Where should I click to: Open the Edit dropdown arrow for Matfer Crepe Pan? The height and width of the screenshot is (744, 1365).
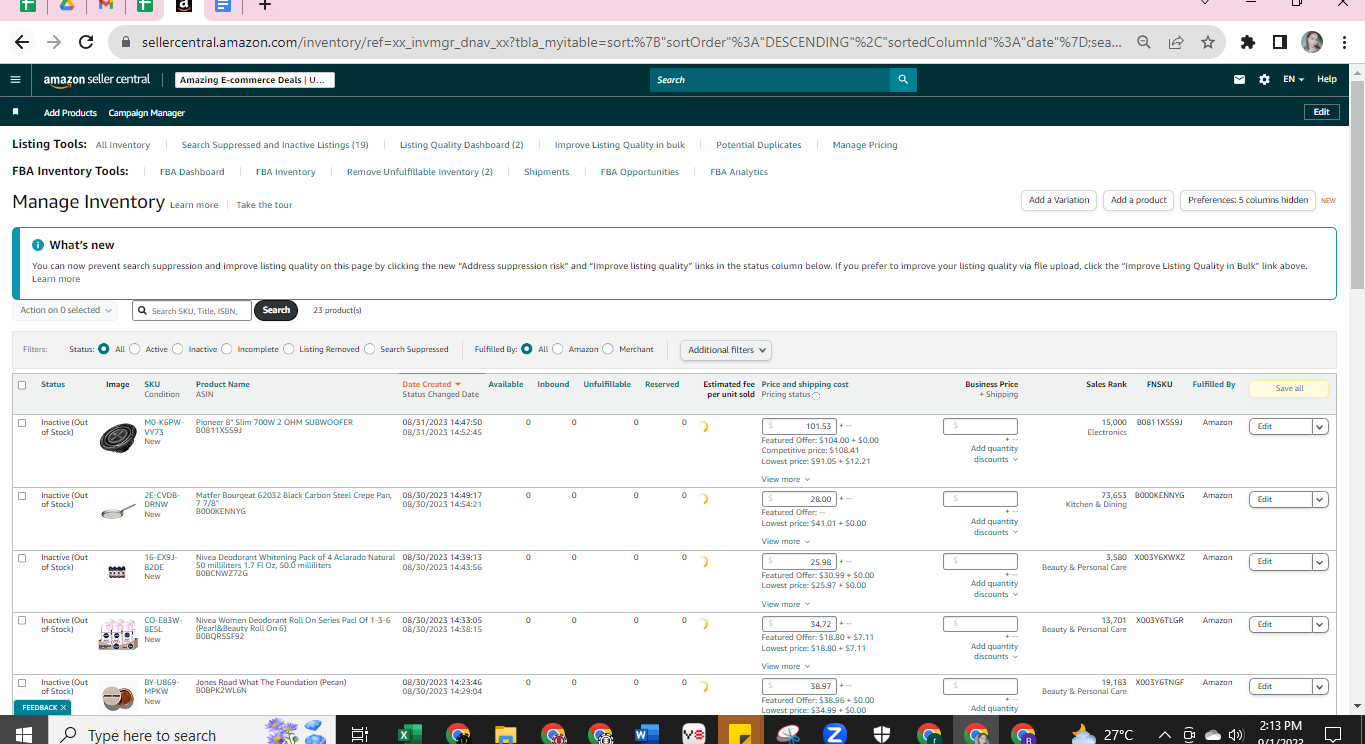[x=1320, y=499]
